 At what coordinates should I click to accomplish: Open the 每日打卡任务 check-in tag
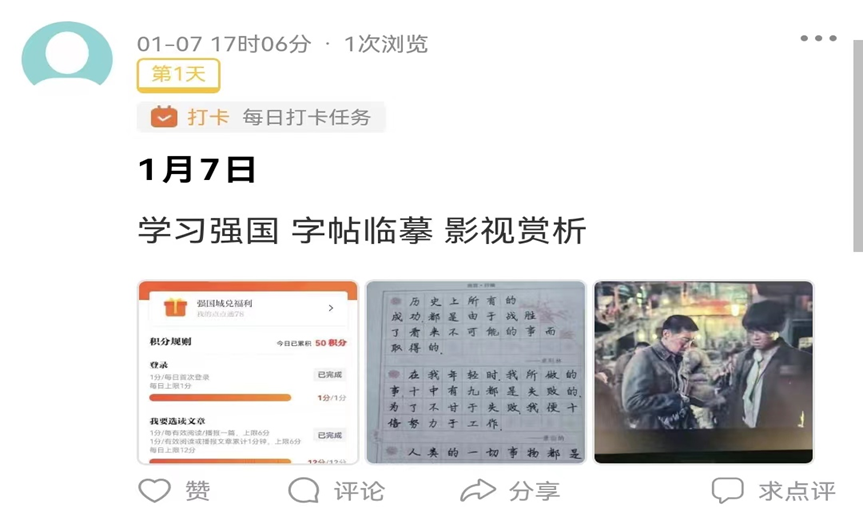click(x=261, y=117)
